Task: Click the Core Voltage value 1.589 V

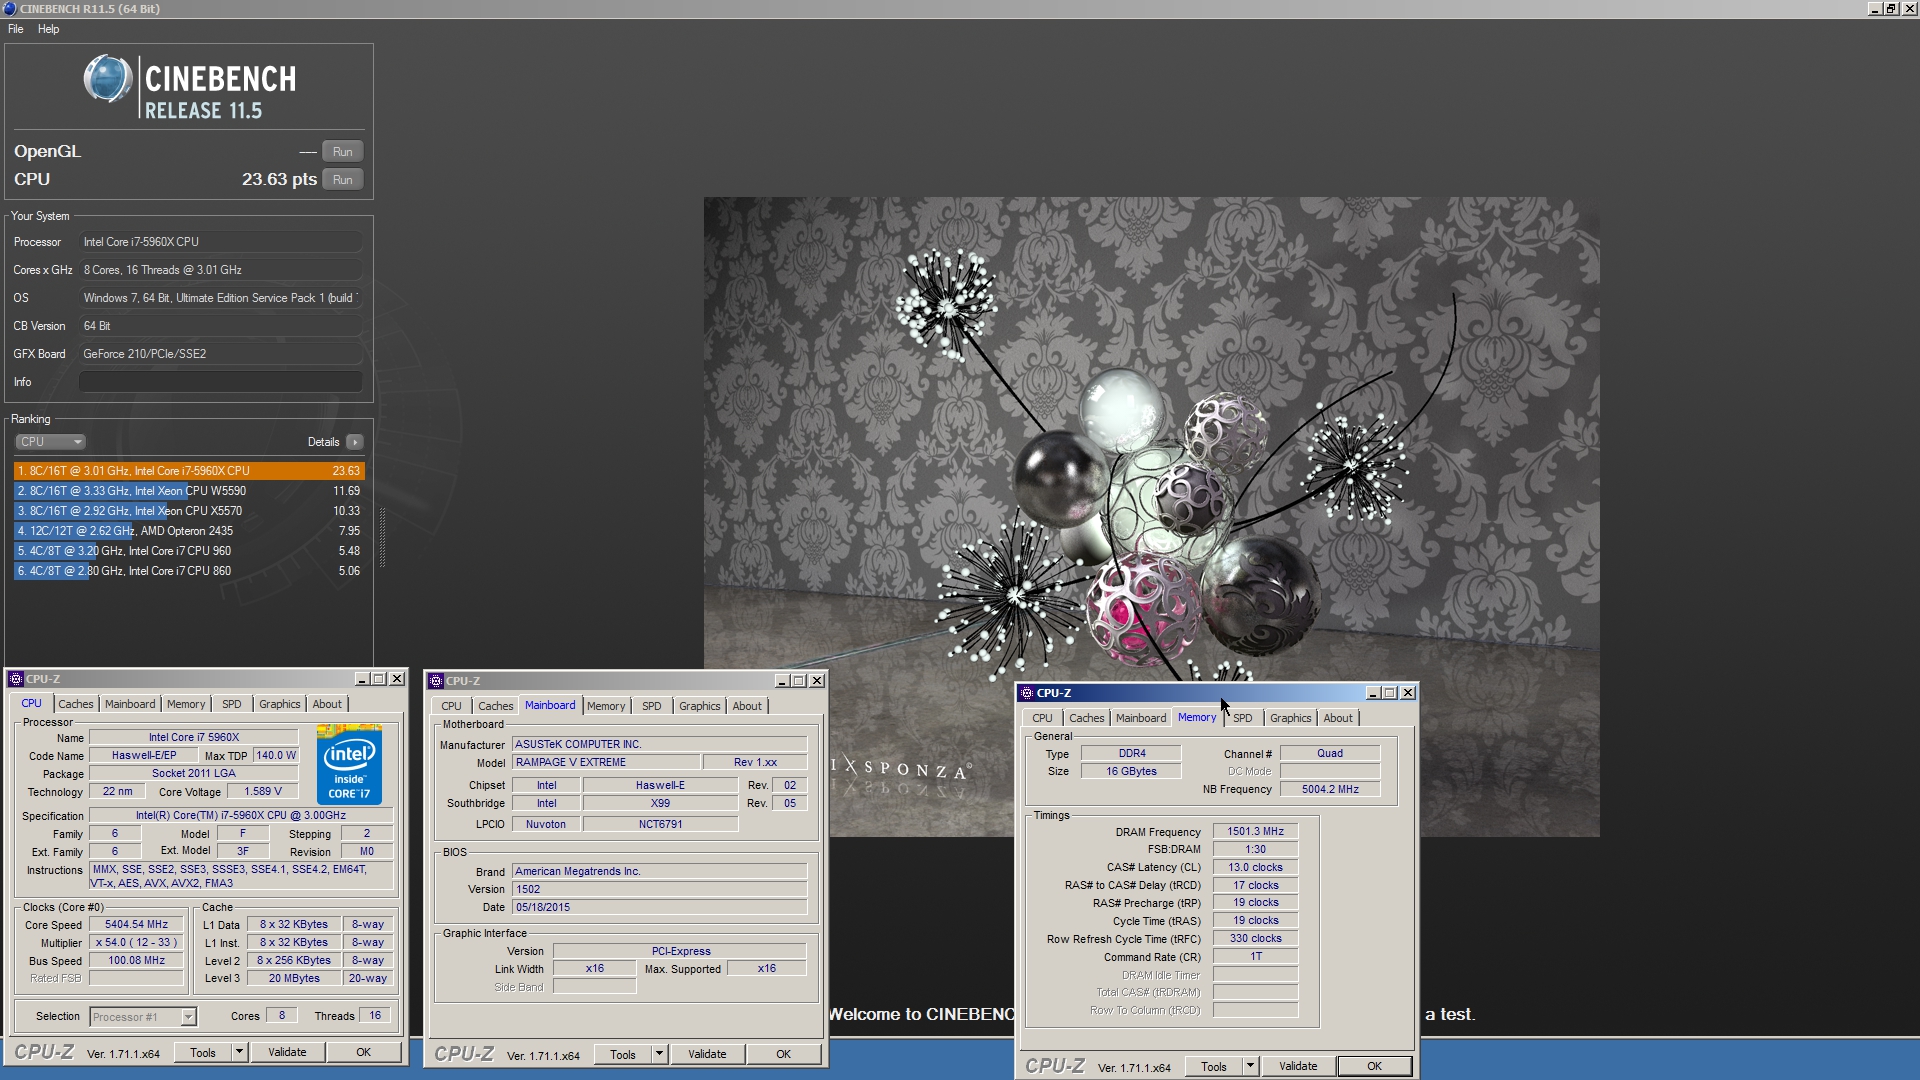Action: click(263, 792)
